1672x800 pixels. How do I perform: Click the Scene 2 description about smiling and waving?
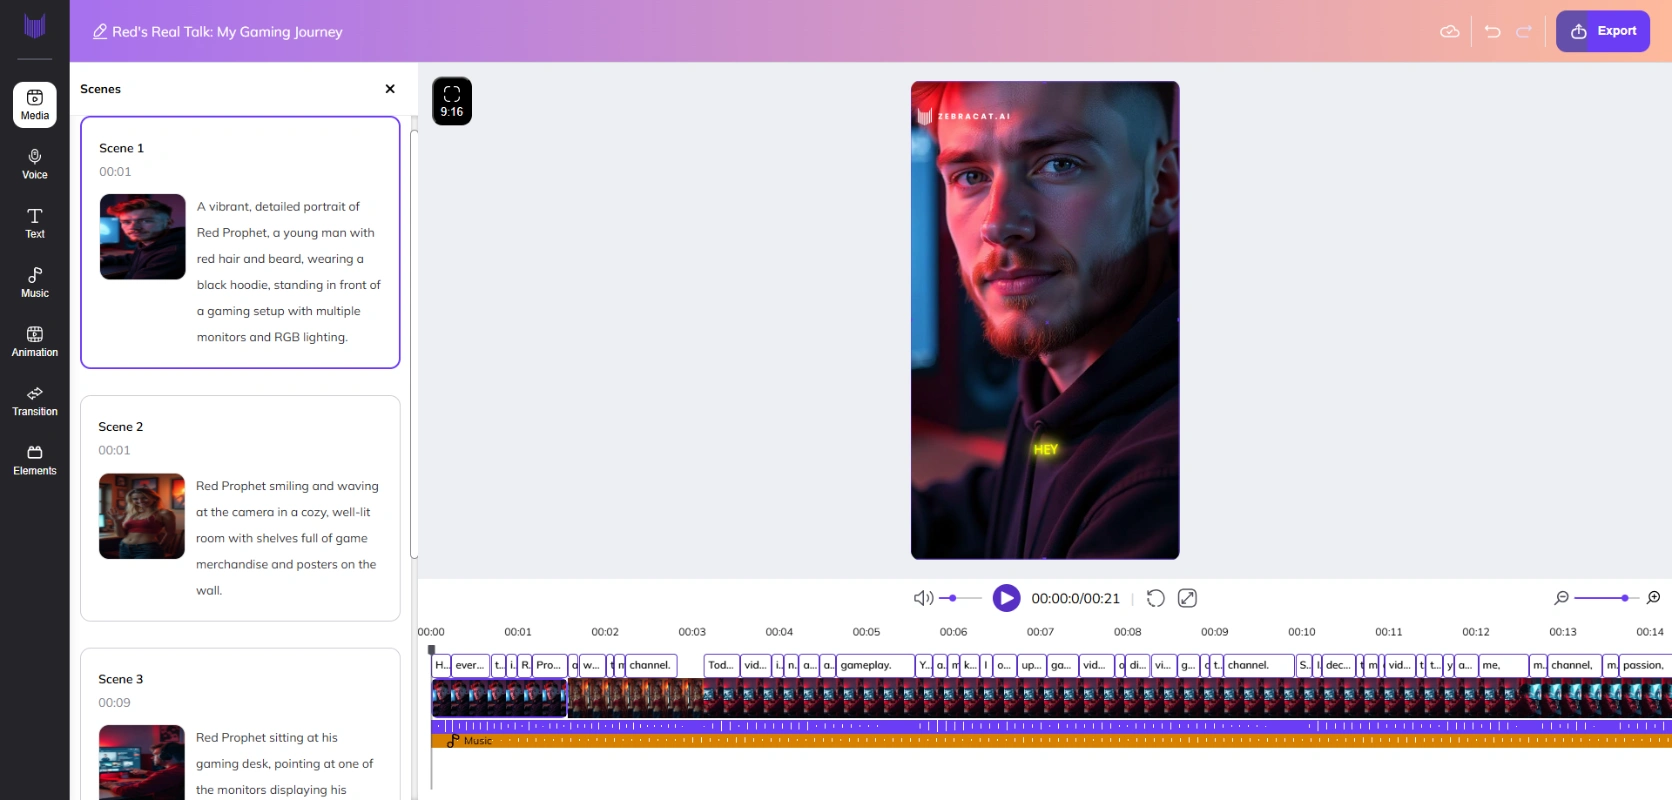[x=287, y=538]
